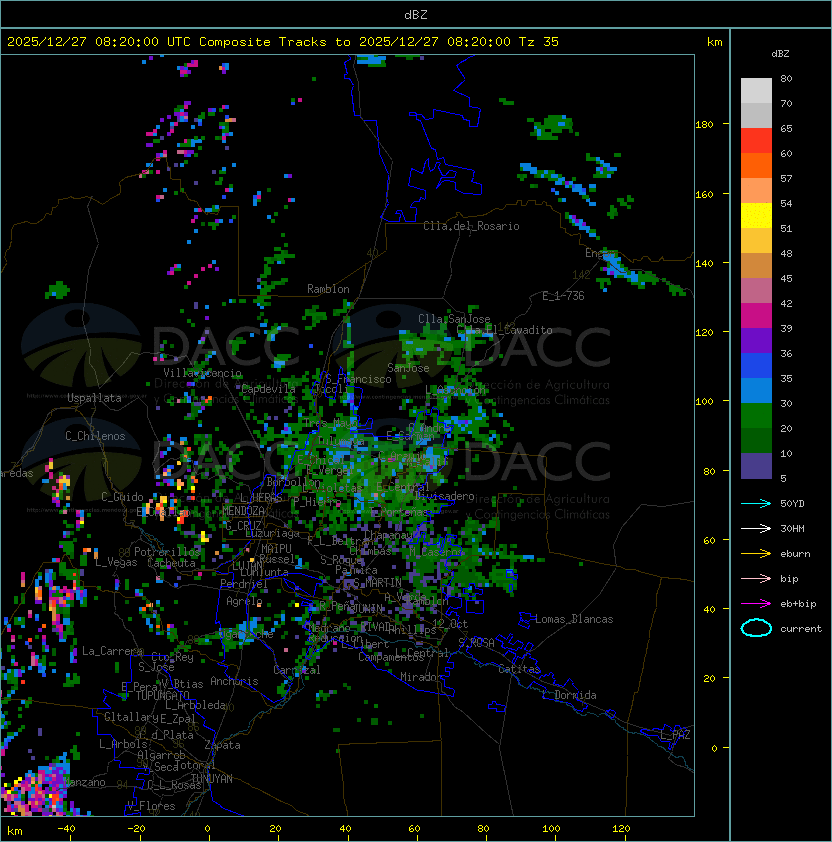Click the -40 tick on horizontal km axis
The width and height of the screenshot is (832, 842).
66,829
